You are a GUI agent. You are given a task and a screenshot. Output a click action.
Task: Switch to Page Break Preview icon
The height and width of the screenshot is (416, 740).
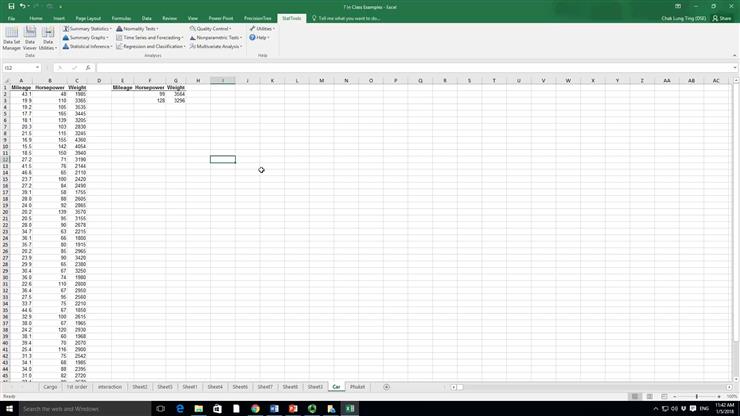[664, 397]
